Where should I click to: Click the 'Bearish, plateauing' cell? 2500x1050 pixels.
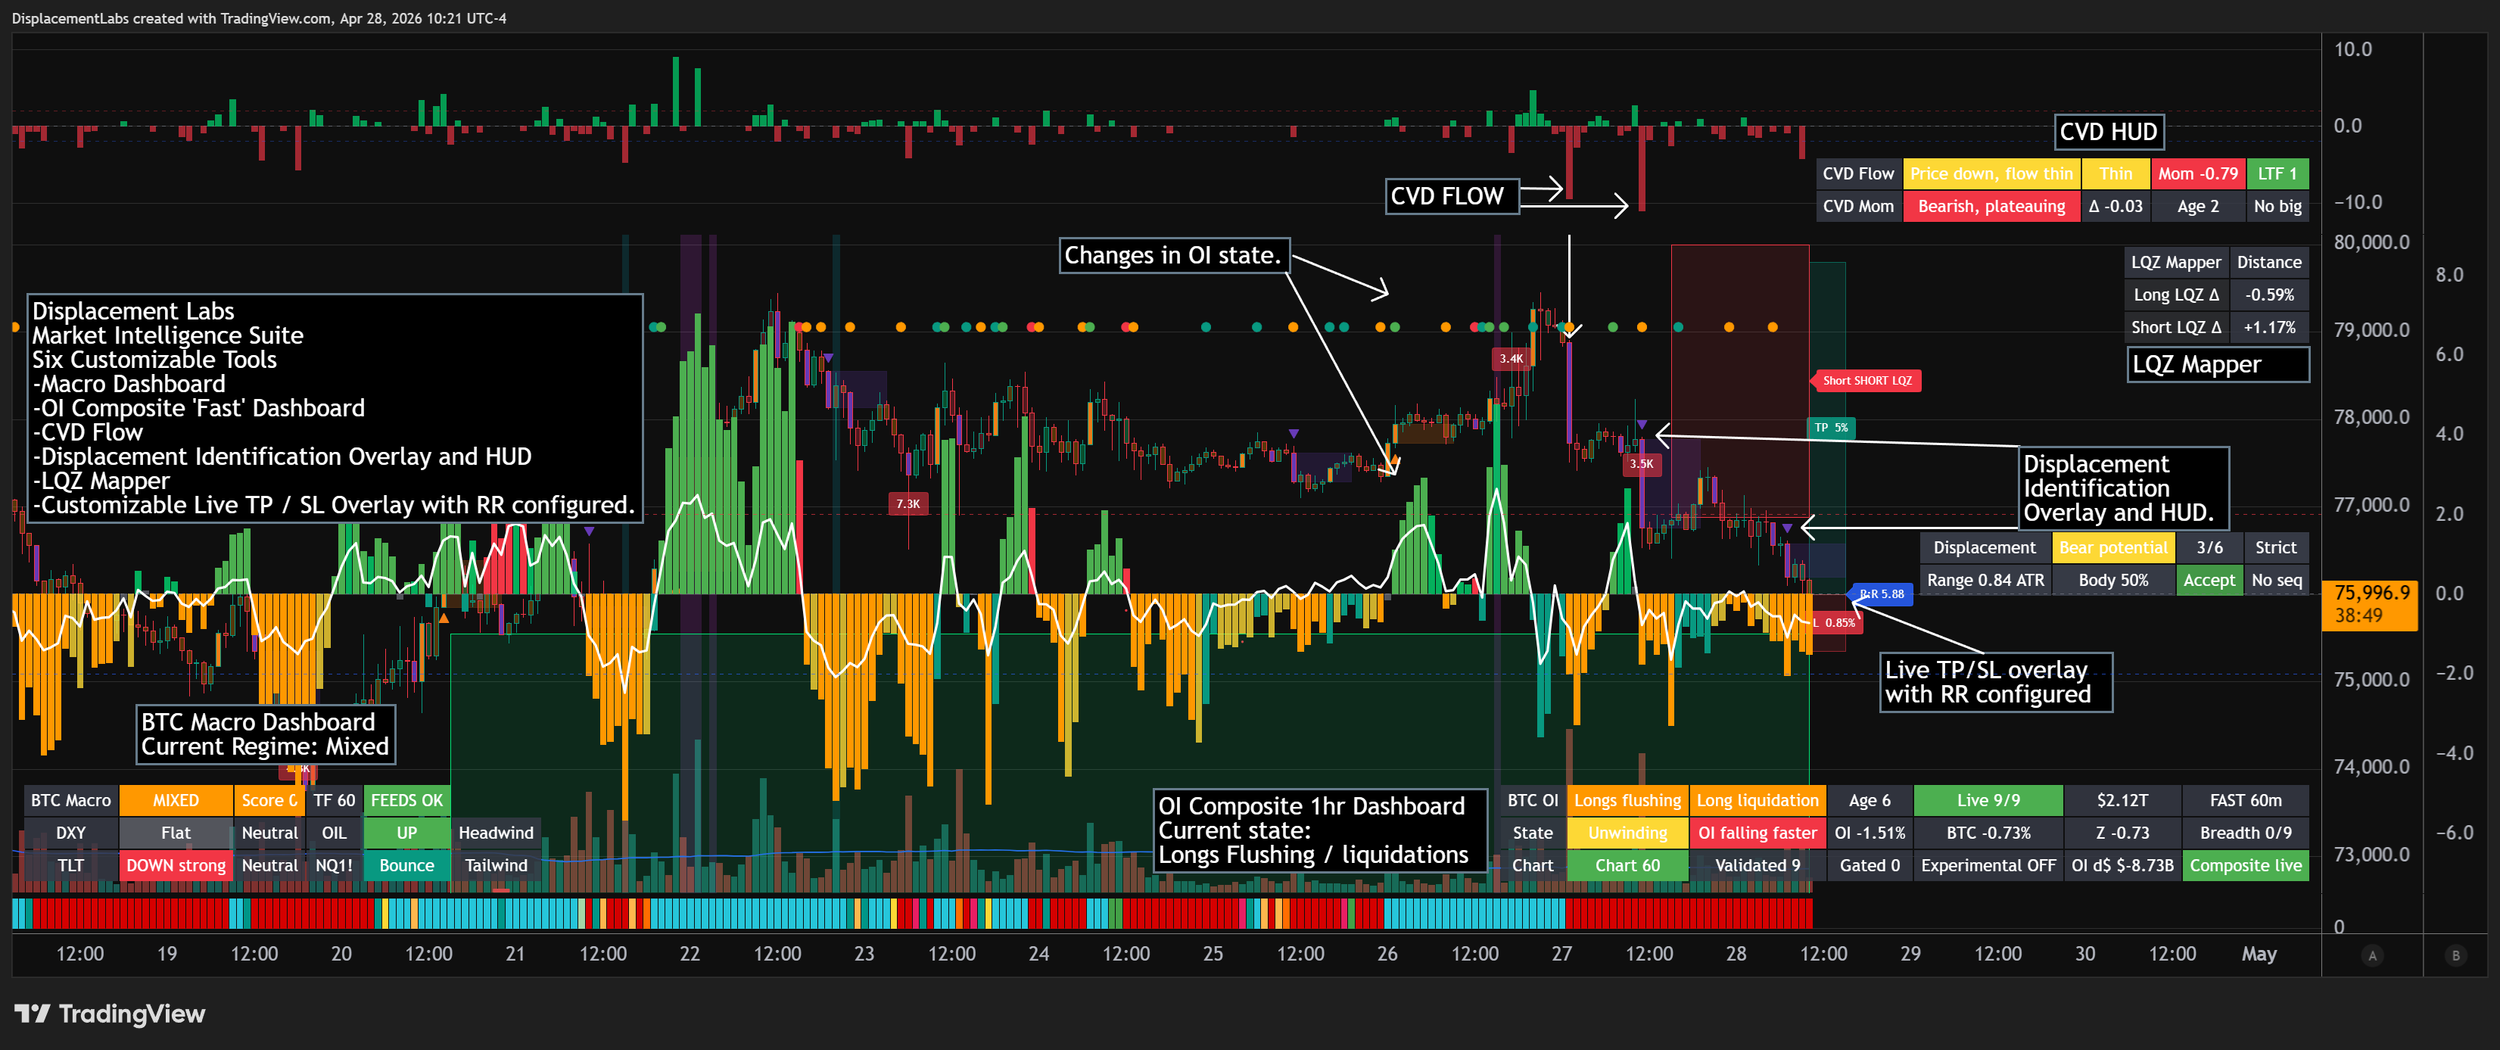(1991, 206)
